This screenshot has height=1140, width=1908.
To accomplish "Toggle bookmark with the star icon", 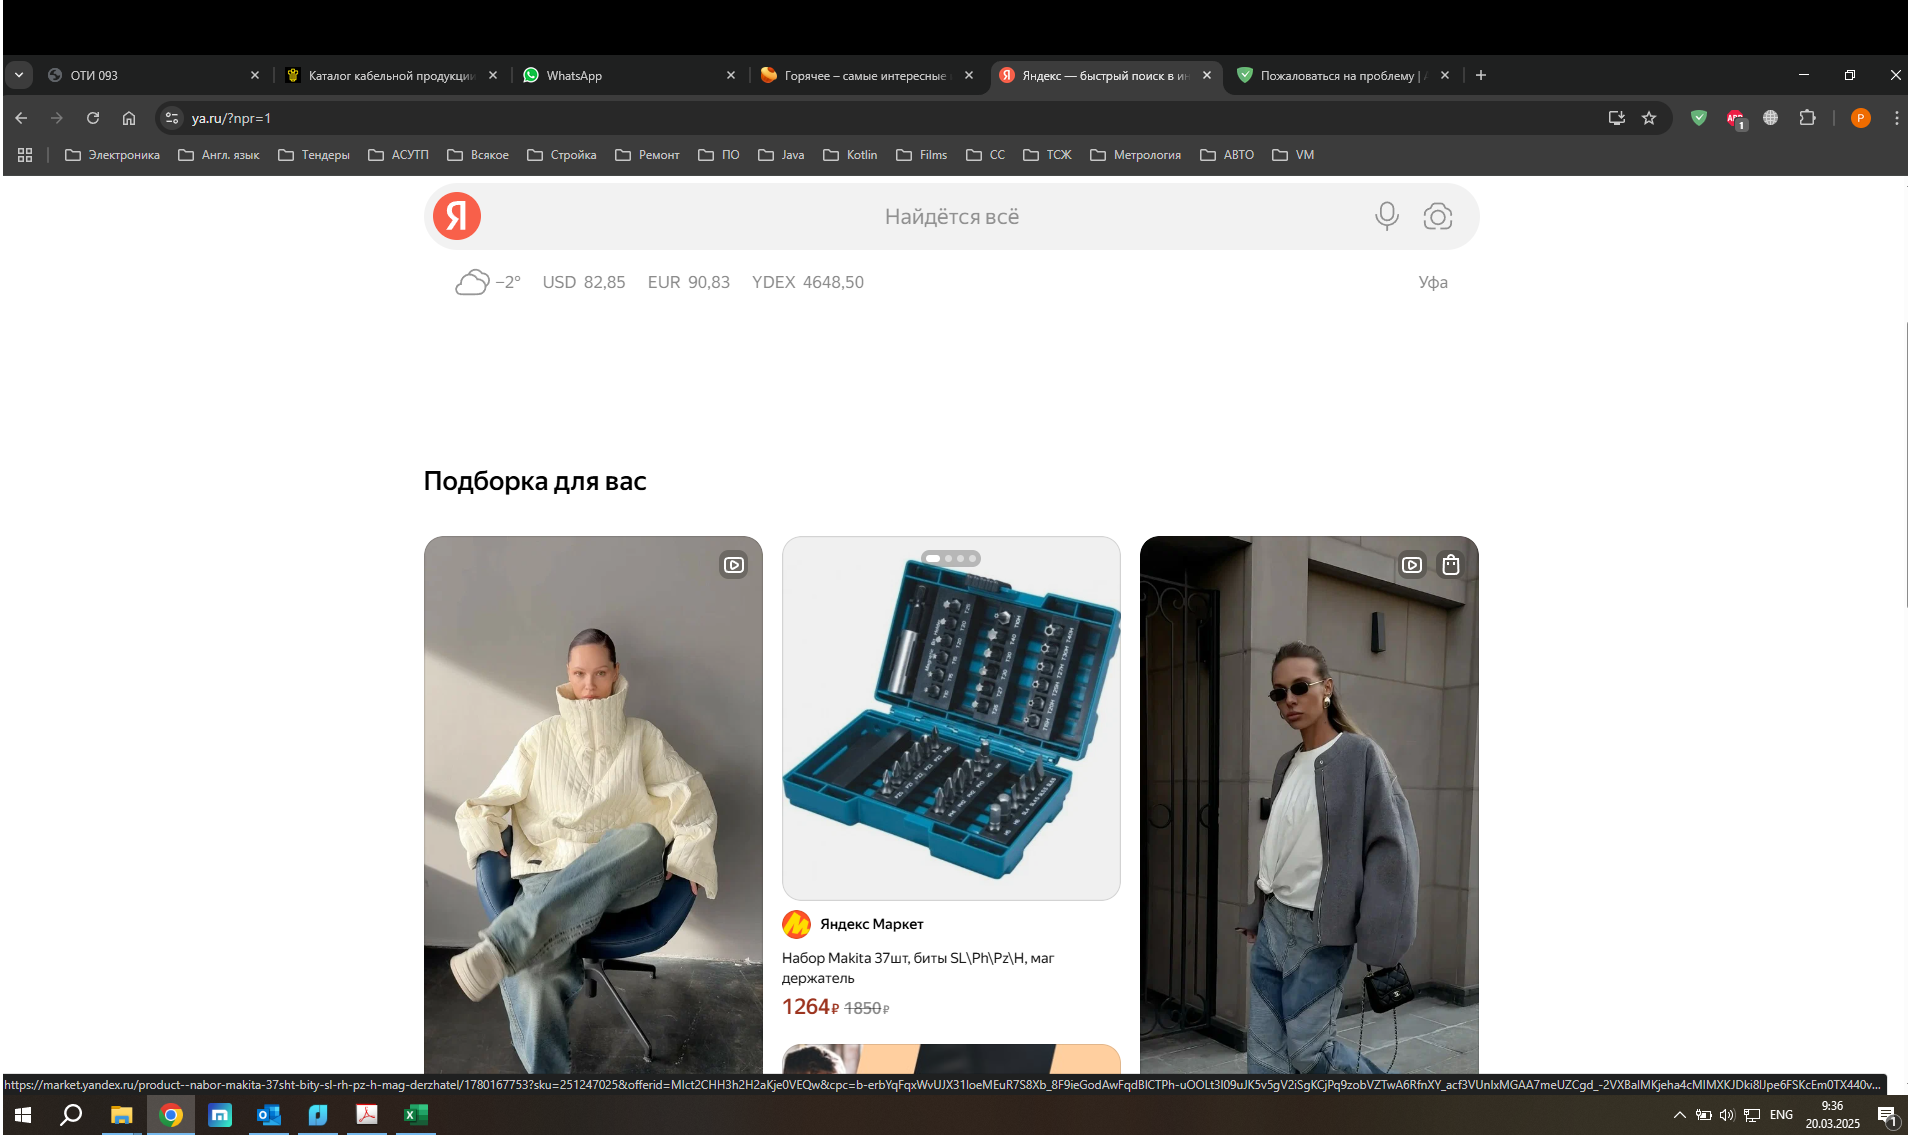I will 1648,118.
